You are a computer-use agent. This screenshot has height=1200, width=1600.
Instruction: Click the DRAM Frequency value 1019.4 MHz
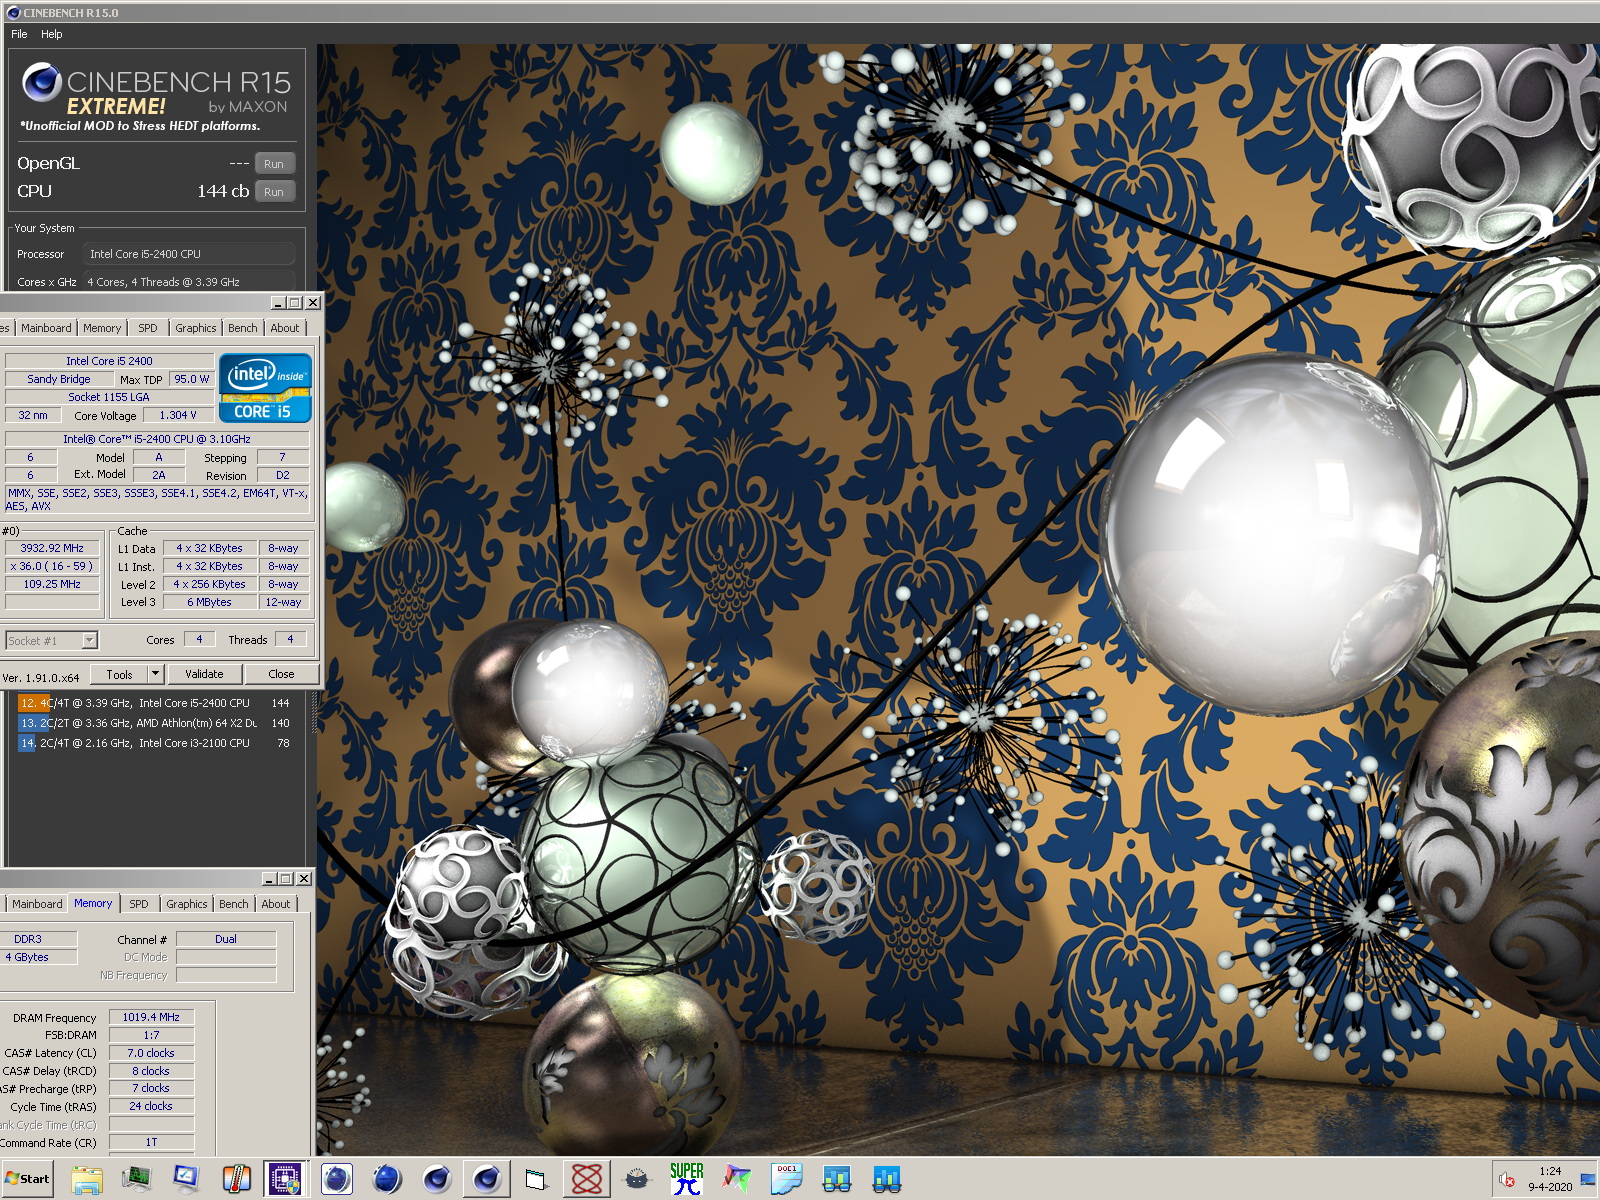coord(151,1017)
